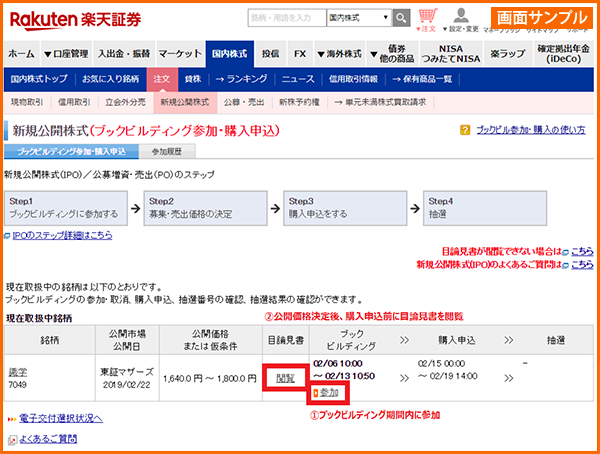Open the ランキング submenu item
This screenshot has width=600, height=454.
tap(242, 79)
